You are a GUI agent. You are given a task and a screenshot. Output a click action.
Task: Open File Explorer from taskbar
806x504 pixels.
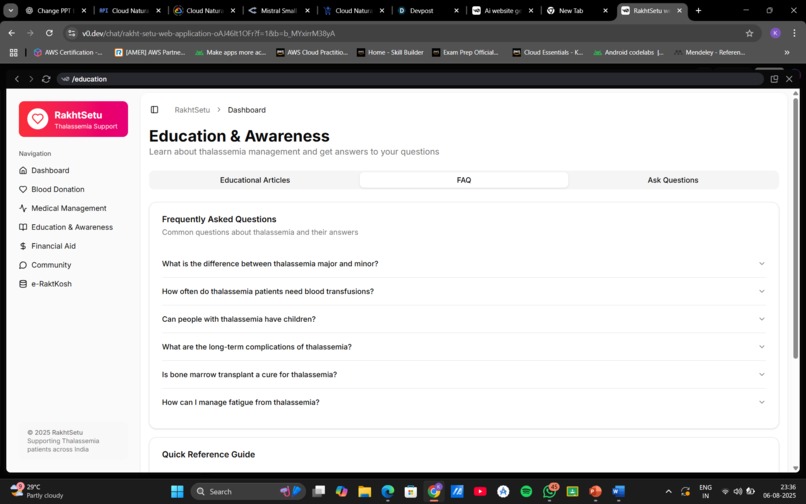click(x=364, y=492)
